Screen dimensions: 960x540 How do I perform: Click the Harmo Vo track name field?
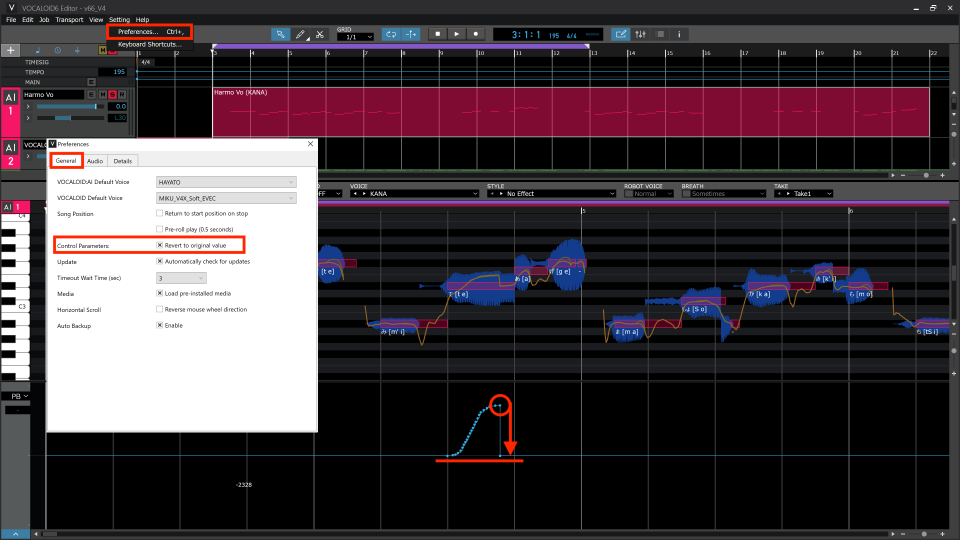tap(53, 94)
